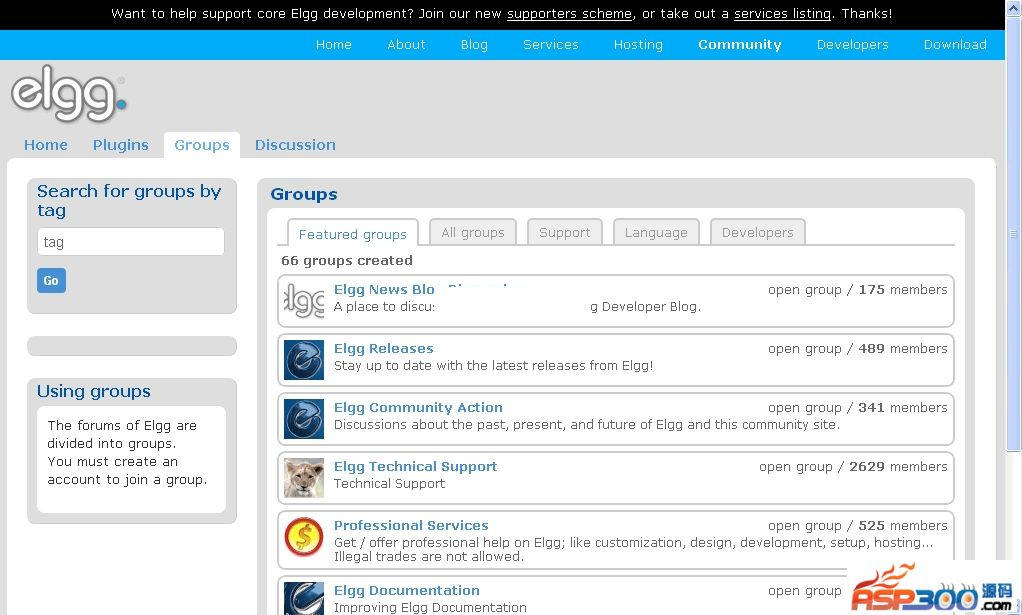
Task: Click the 'Groups' panel heading
Action: 304,194
